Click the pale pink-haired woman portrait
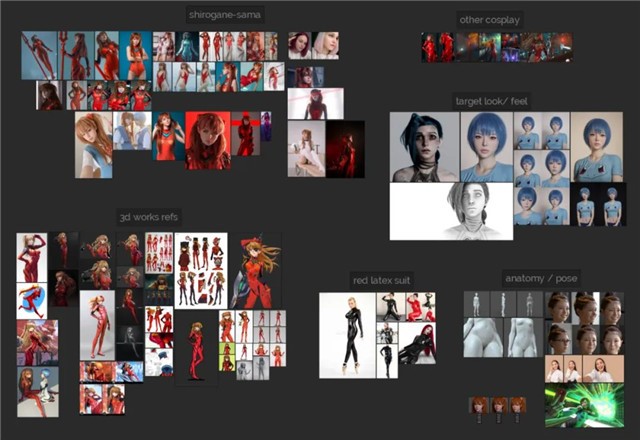 (325, 46)
